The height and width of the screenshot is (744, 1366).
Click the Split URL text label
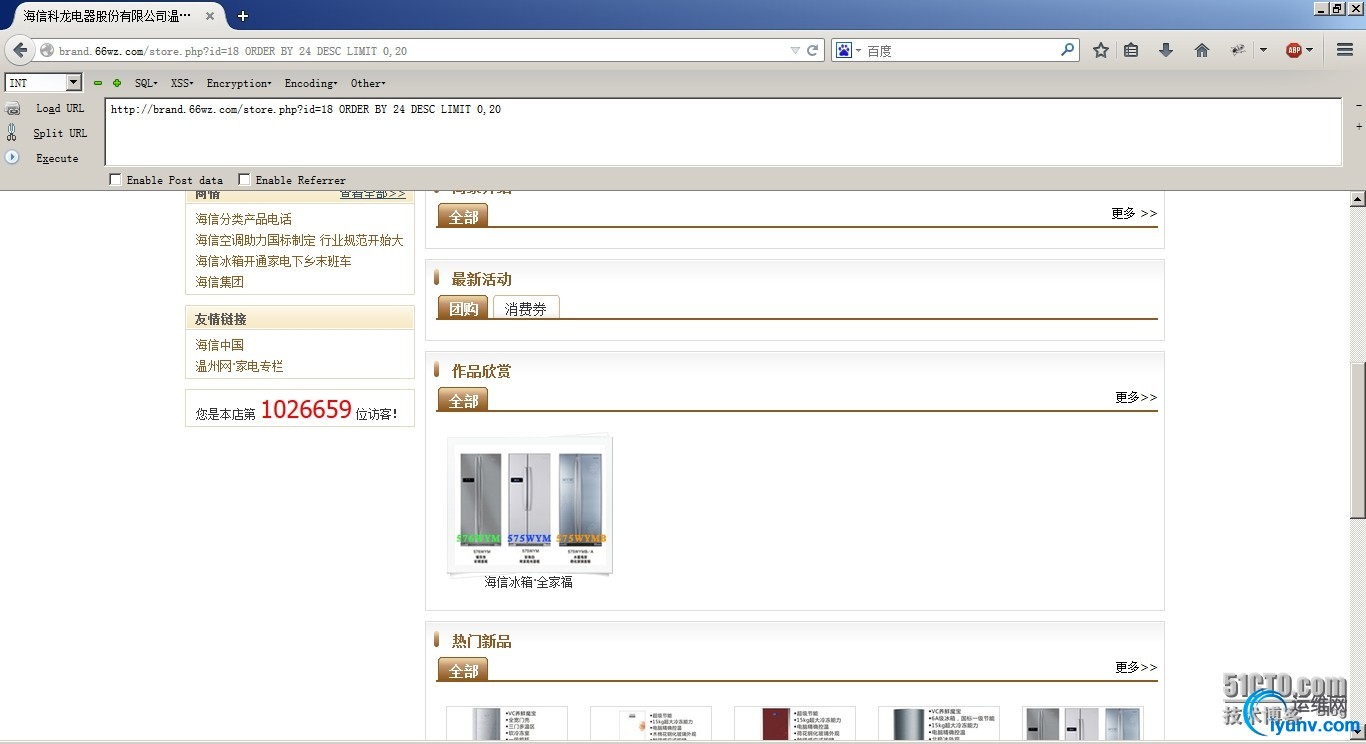tap(60, 133)
